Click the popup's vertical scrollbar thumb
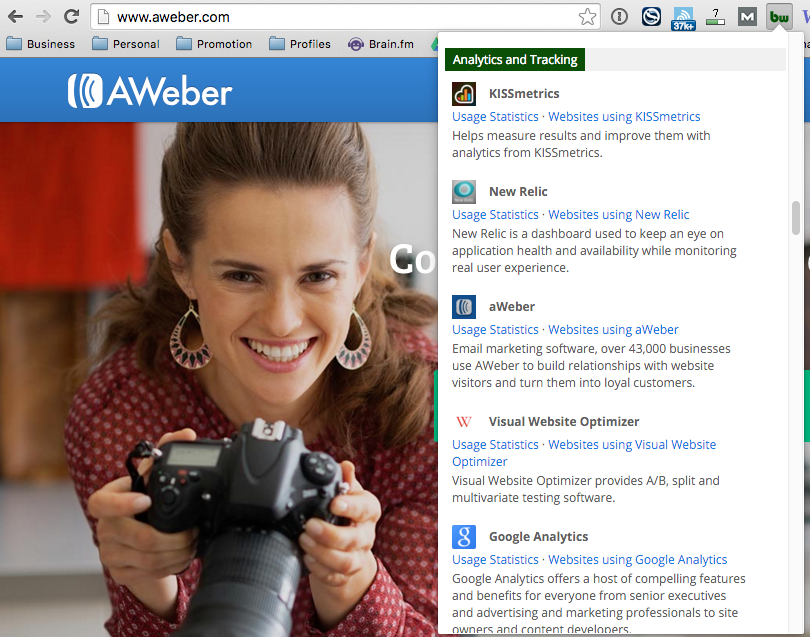This screenshot has width=810, height=637. pos(796,217)
